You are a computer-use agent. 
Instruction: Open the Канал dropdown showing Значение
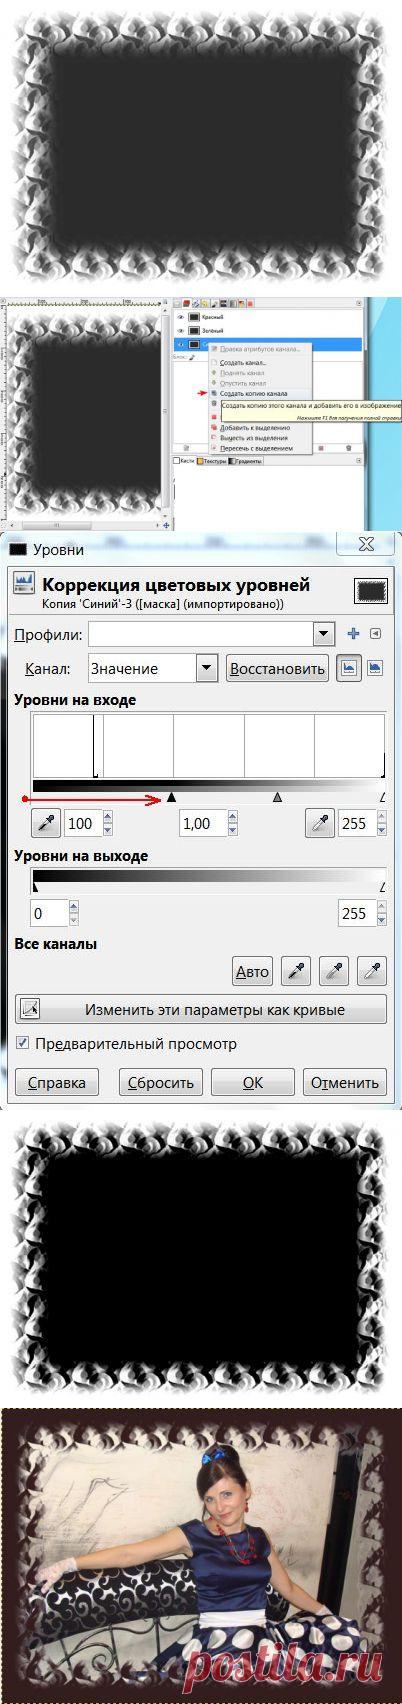(152, 667)
